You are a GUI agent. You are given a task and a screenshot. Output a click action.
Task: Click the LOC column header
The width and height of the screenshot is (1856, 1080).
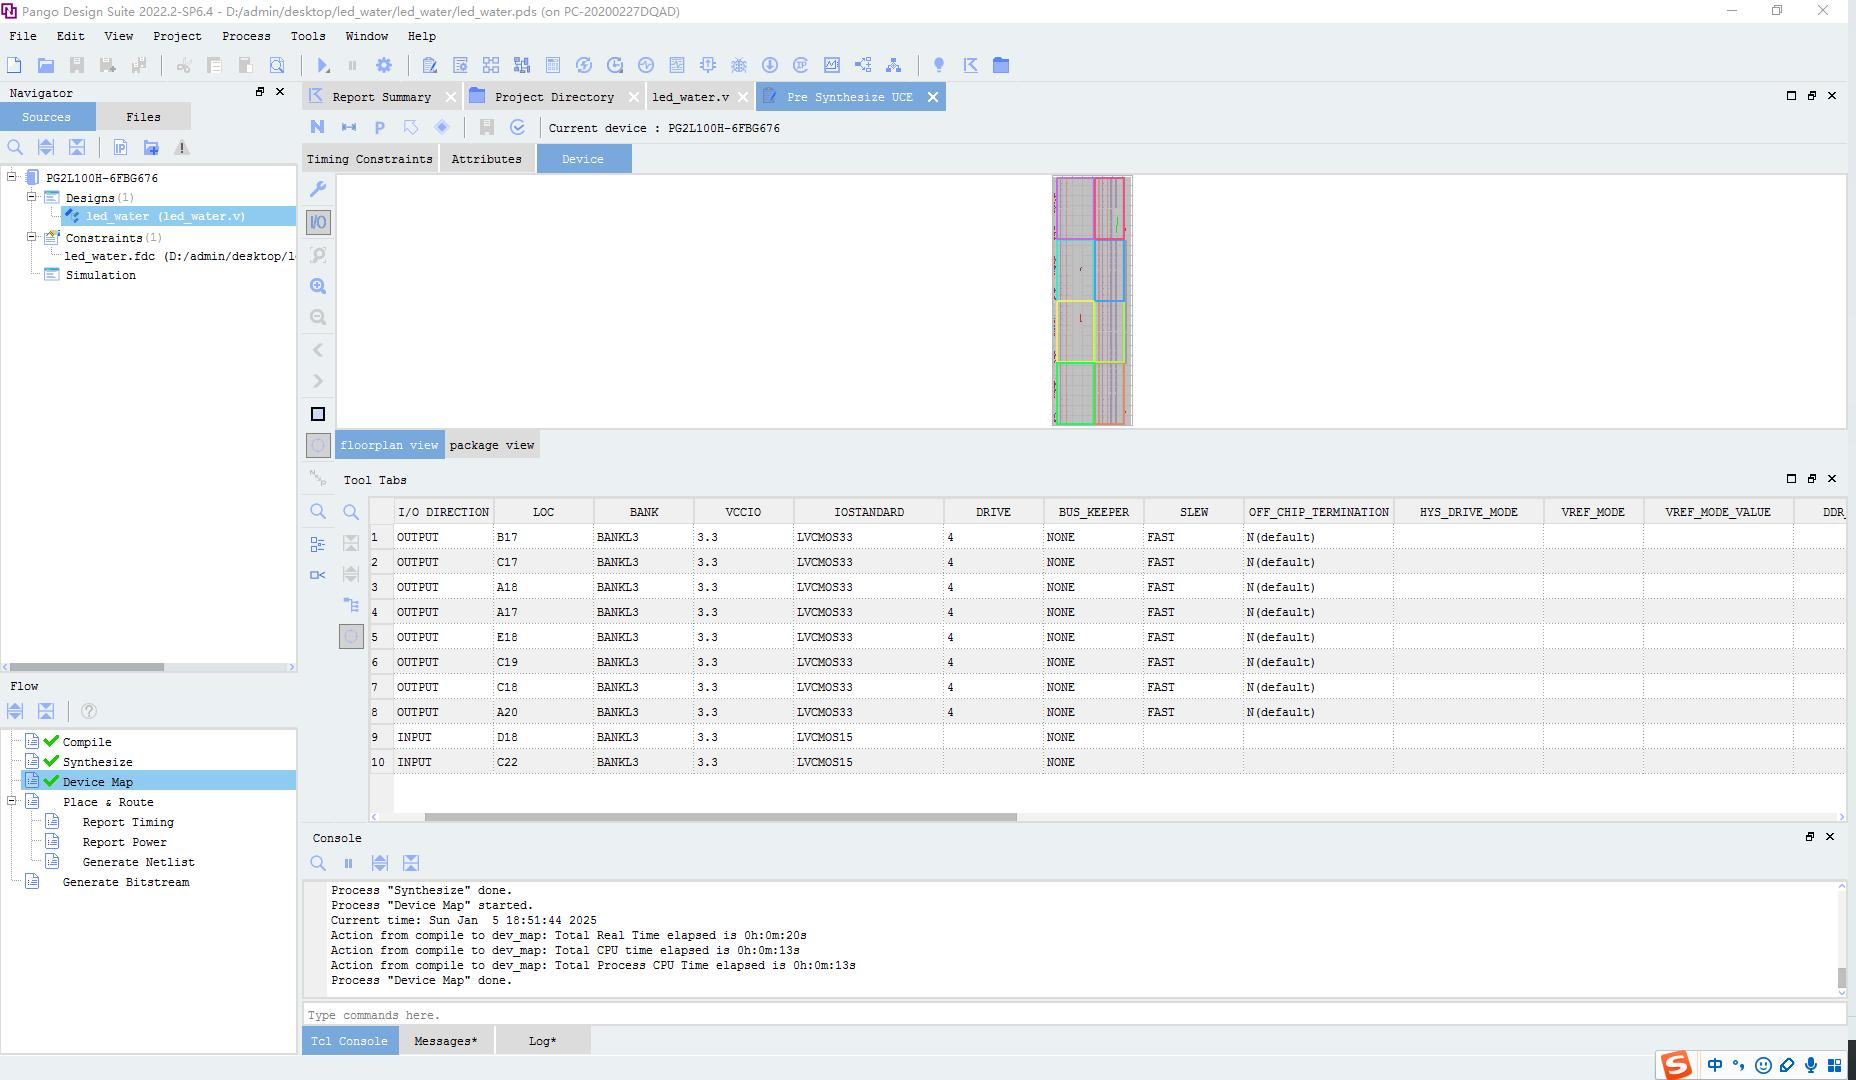point(543,512)
